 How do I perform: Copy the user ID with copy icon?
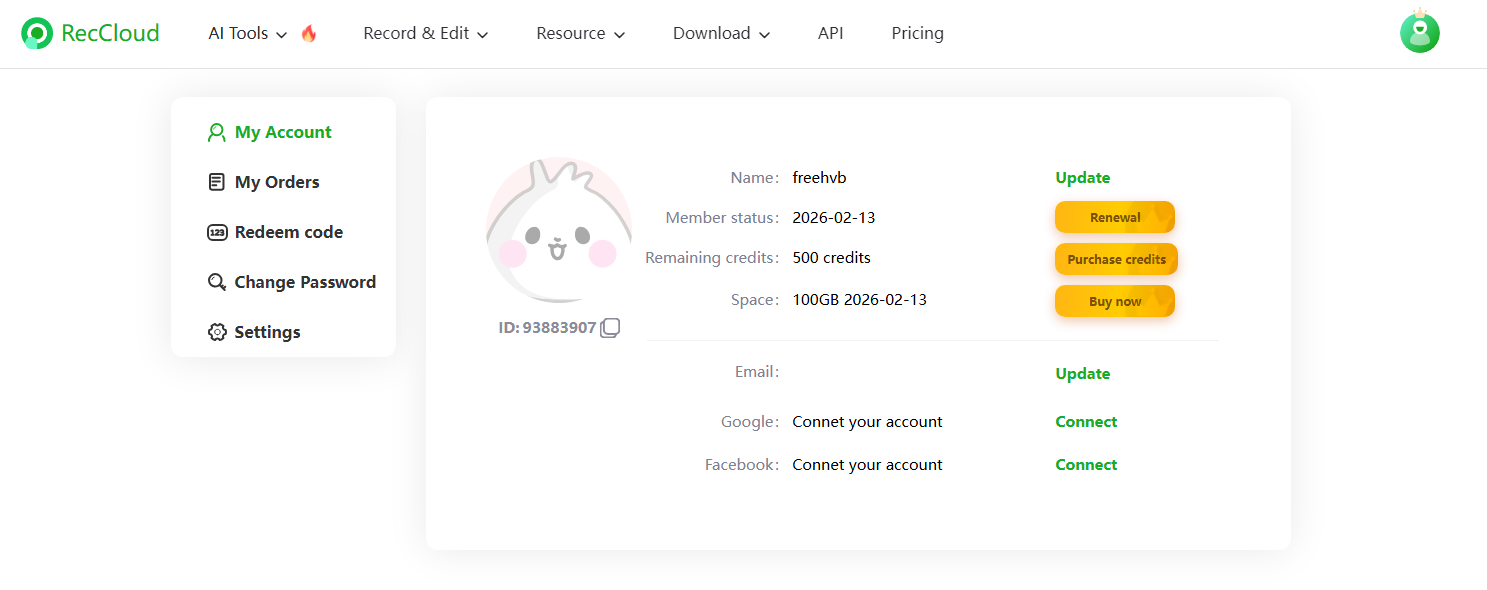pyautogui.click(x=610, y=328)
